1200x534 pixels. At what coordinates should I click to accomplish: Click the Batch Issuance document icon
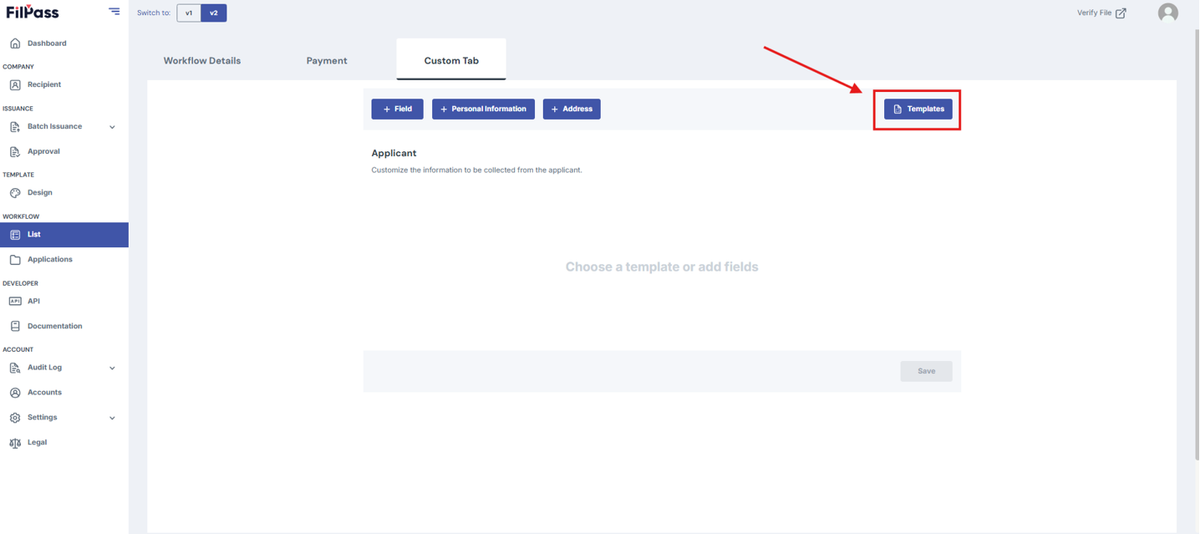[15, 127]
